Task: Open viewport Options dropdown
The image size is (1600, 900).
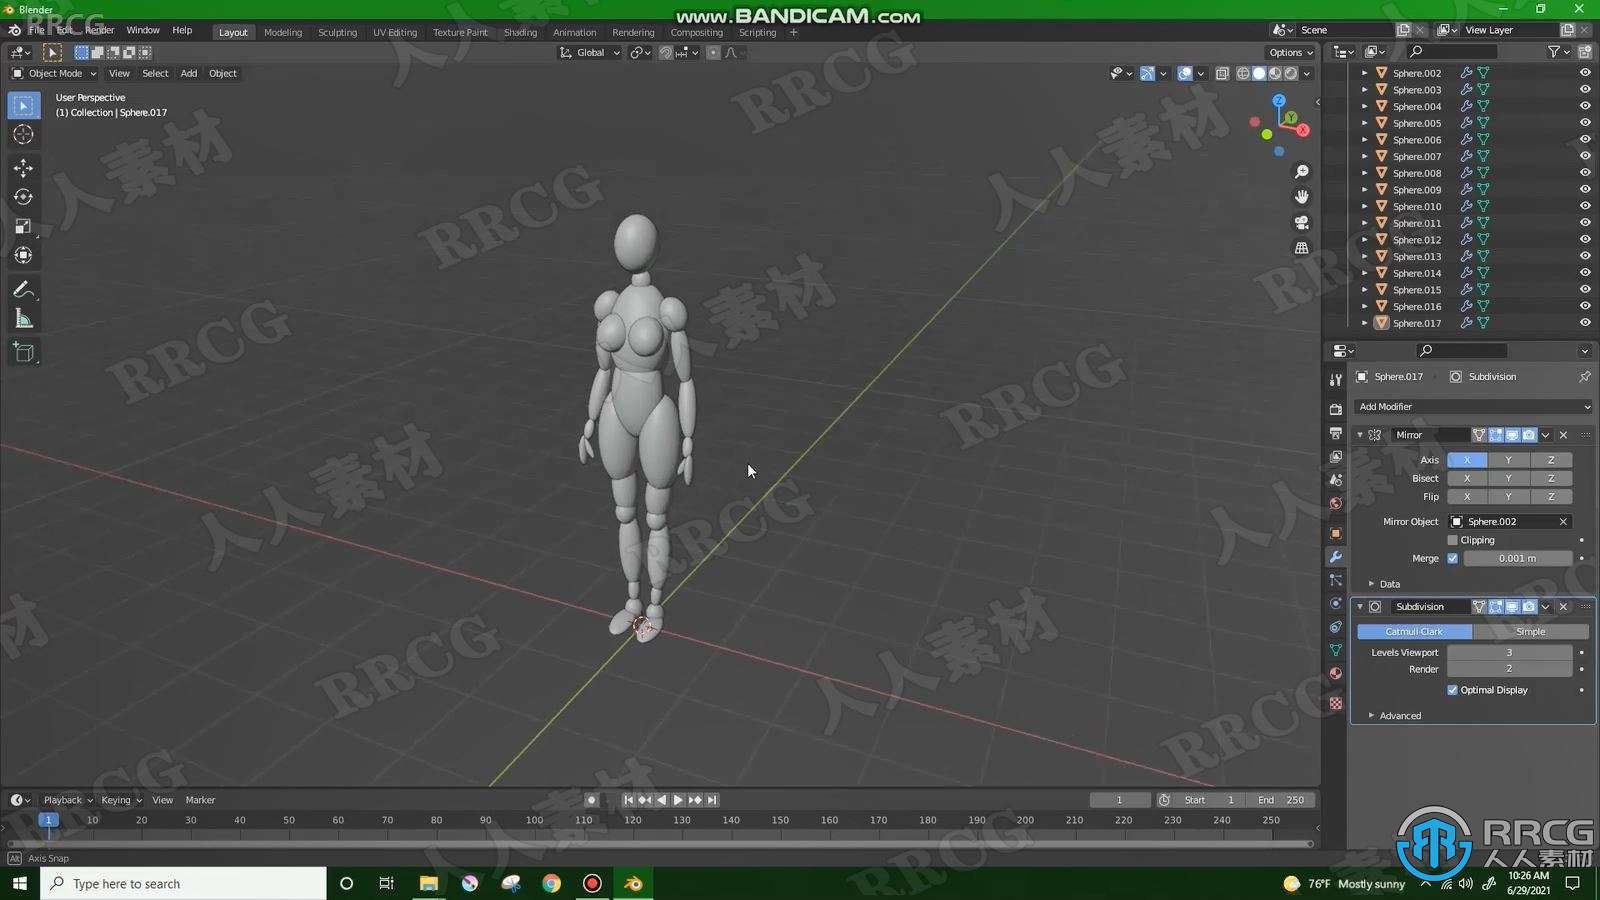Action: click(x=1290, y=52)
